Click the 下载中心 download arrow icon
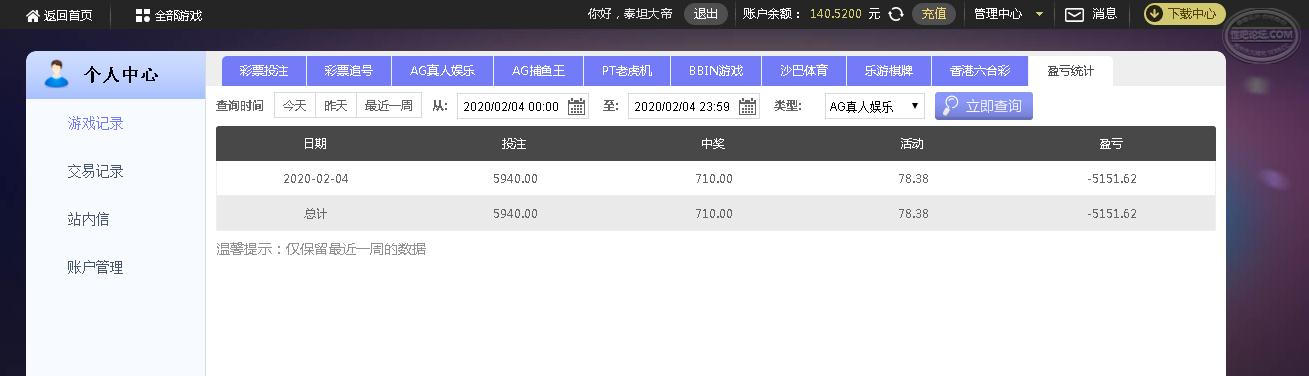 pos(1154,14)
